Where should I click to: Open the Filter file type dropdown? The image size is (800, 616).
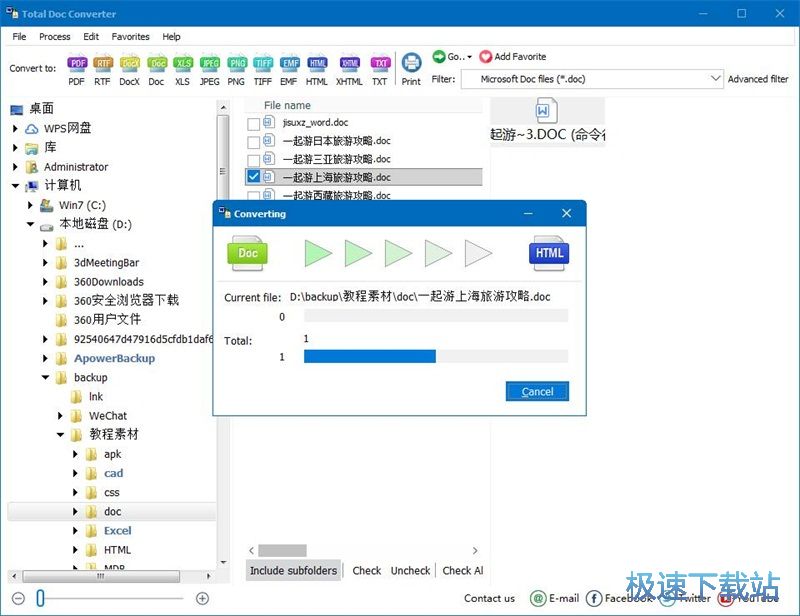tap(715, 79)
